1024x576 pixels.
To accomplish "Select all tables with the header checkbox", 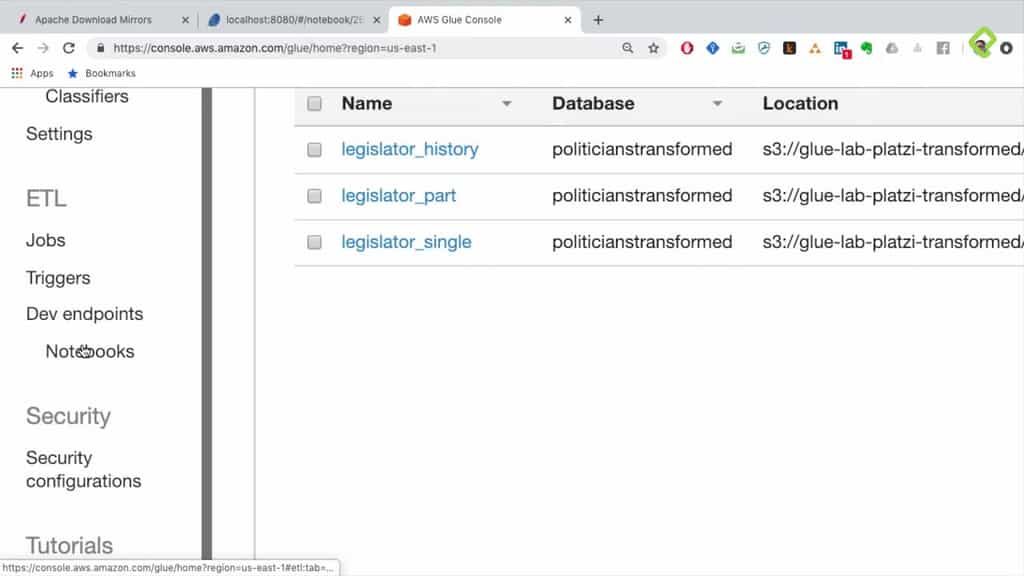I will tap(314, 103).
